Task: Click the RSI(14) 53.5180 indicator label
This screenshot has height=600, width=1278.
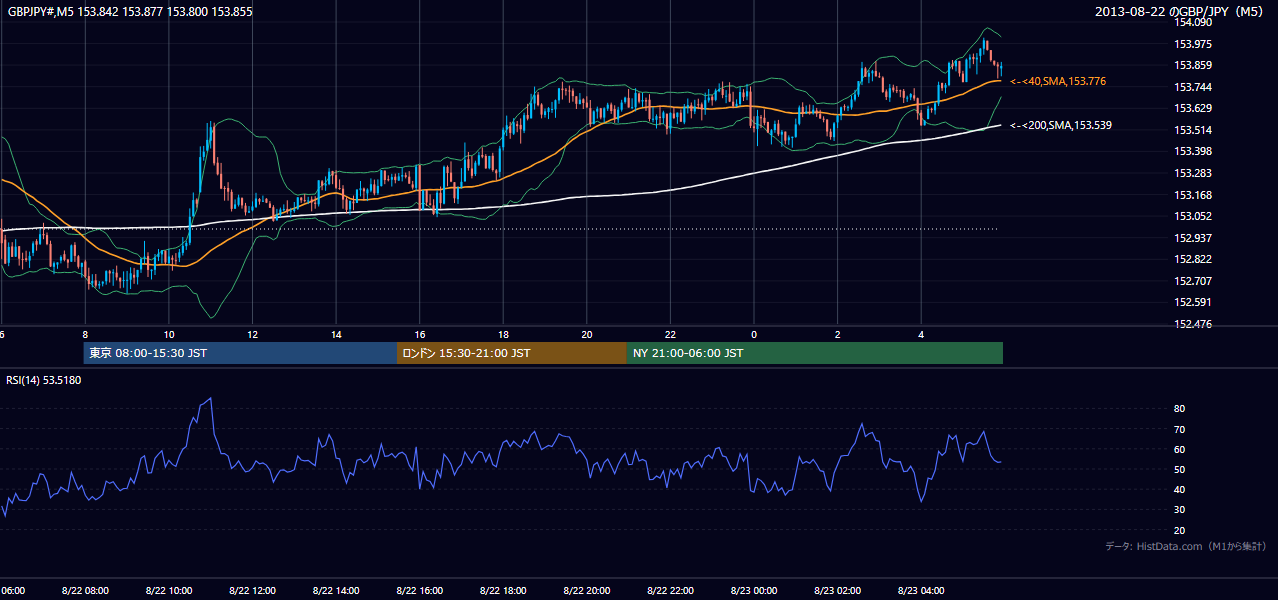Action: pyautogui.click(x=44, y=380)
